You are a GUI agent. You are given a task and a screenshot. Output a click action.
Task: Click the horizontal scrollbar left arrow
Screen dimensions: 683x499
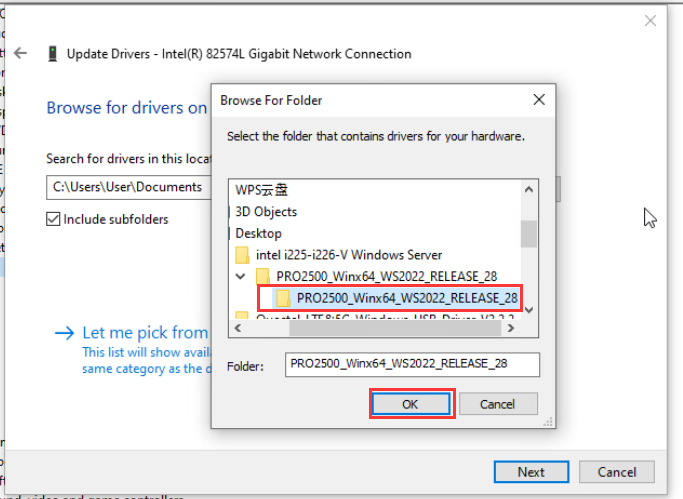pyautogui.click(x=238, y=328)
